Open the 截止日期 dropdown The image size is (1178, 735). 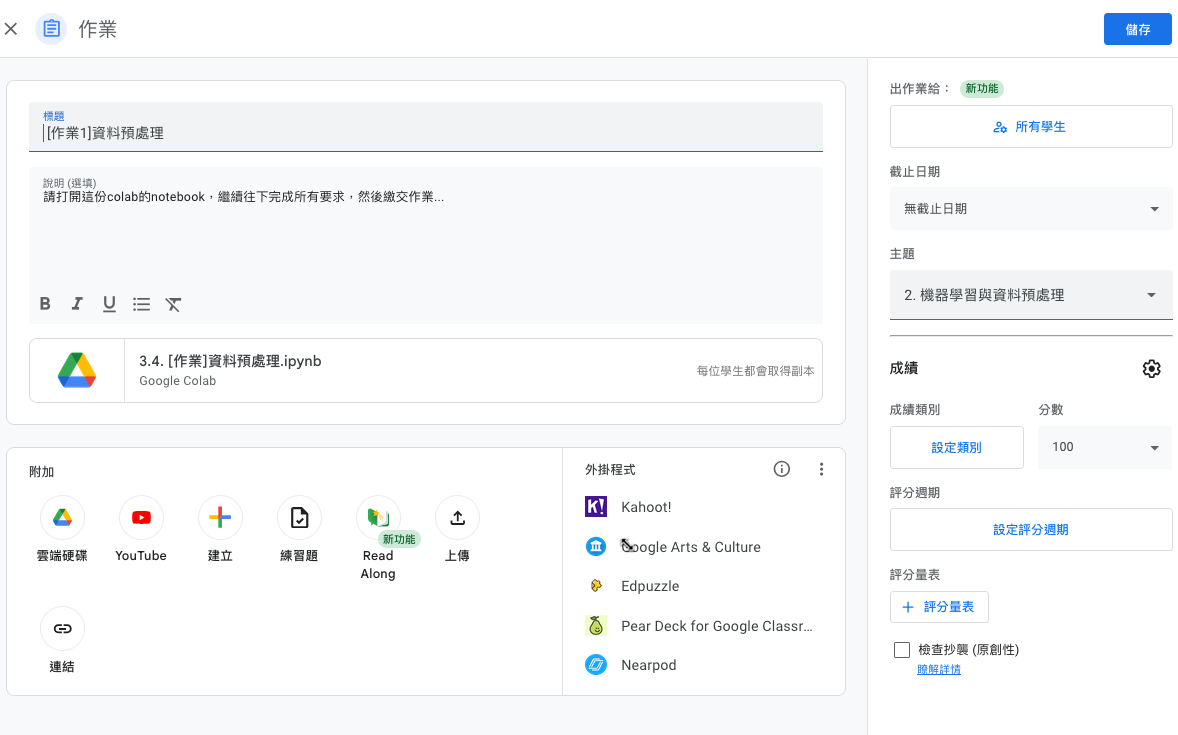(x=1031, y=208)
